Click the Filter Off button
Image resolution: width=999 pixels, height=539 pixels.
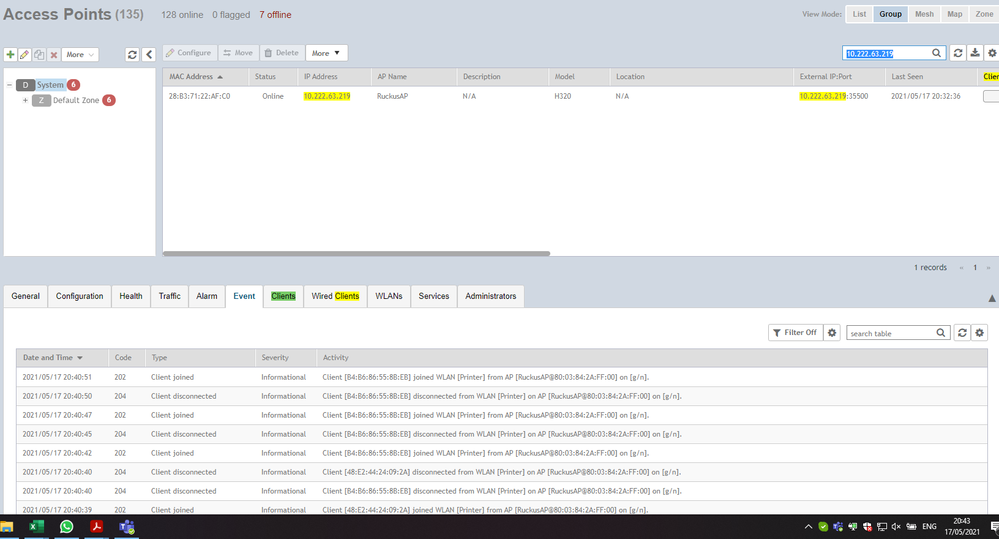(x=794, y=332)
